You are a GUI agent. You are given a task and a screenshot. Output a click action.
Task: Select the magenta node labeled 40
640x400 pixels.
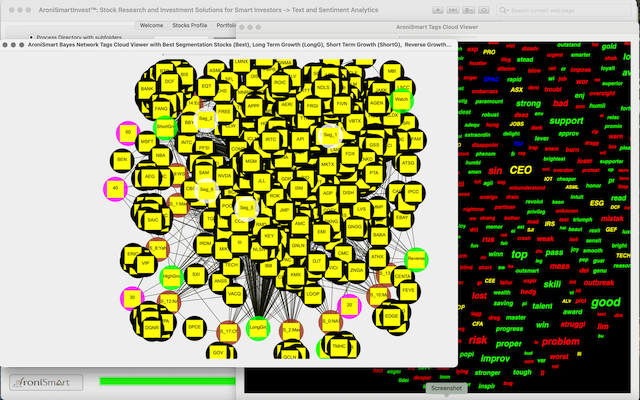[x=115, y=189]
